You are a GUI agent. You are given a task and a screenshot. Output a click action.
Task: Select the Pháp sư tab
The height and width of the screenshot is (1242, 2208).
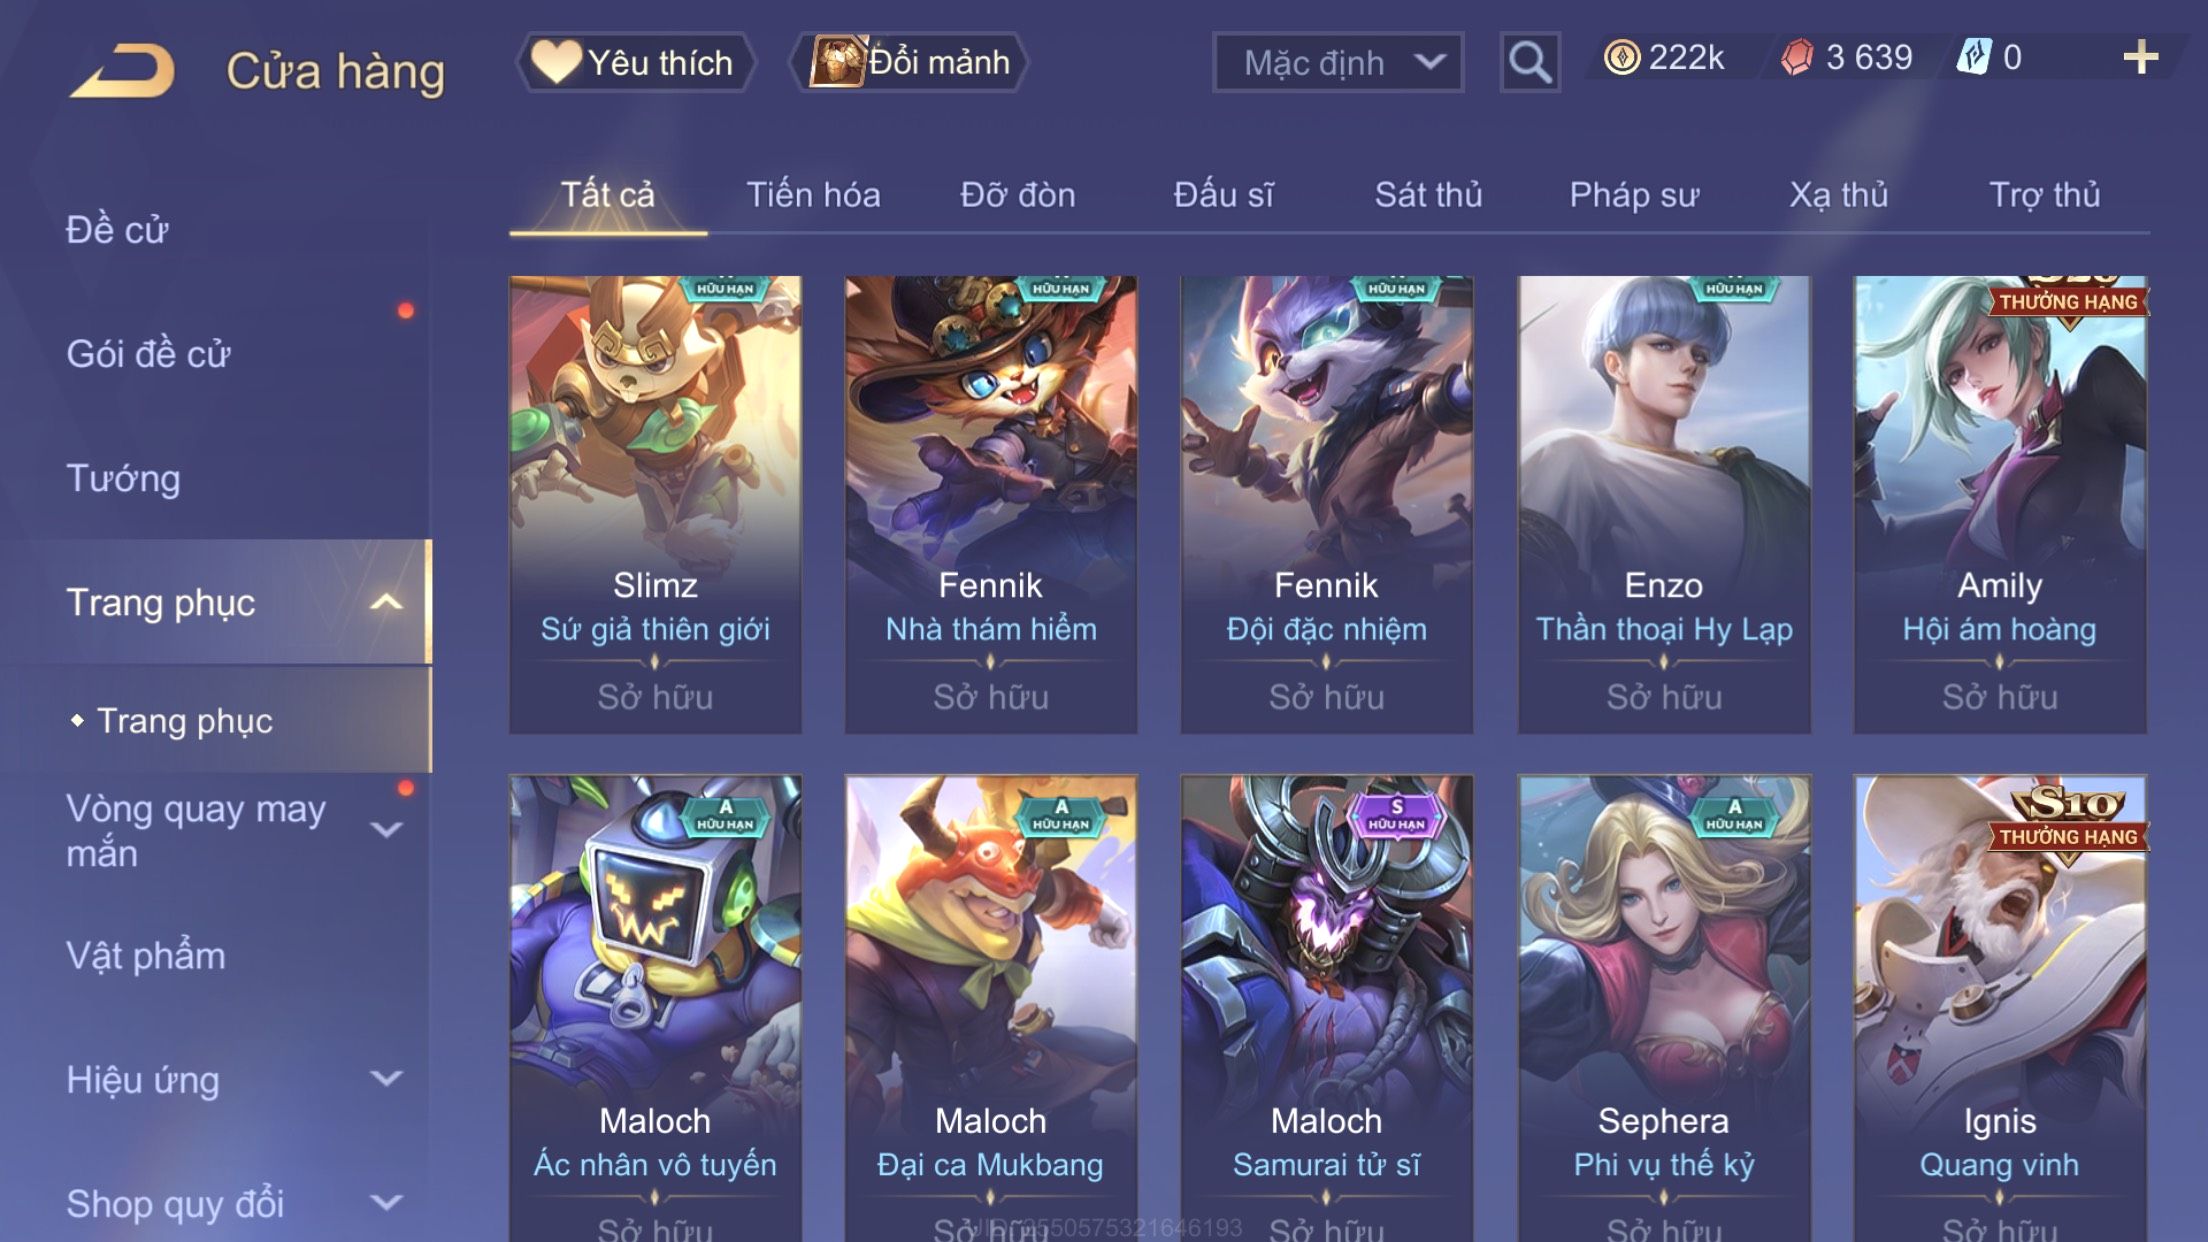(1634, 194)
